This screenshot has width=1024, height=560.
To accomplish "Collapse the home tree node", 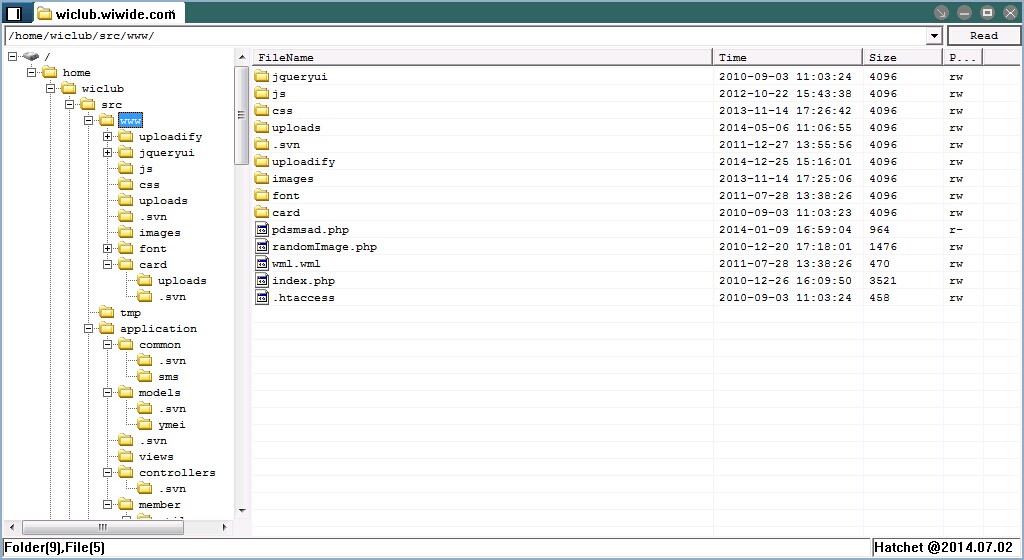I will tap(31, 72).
